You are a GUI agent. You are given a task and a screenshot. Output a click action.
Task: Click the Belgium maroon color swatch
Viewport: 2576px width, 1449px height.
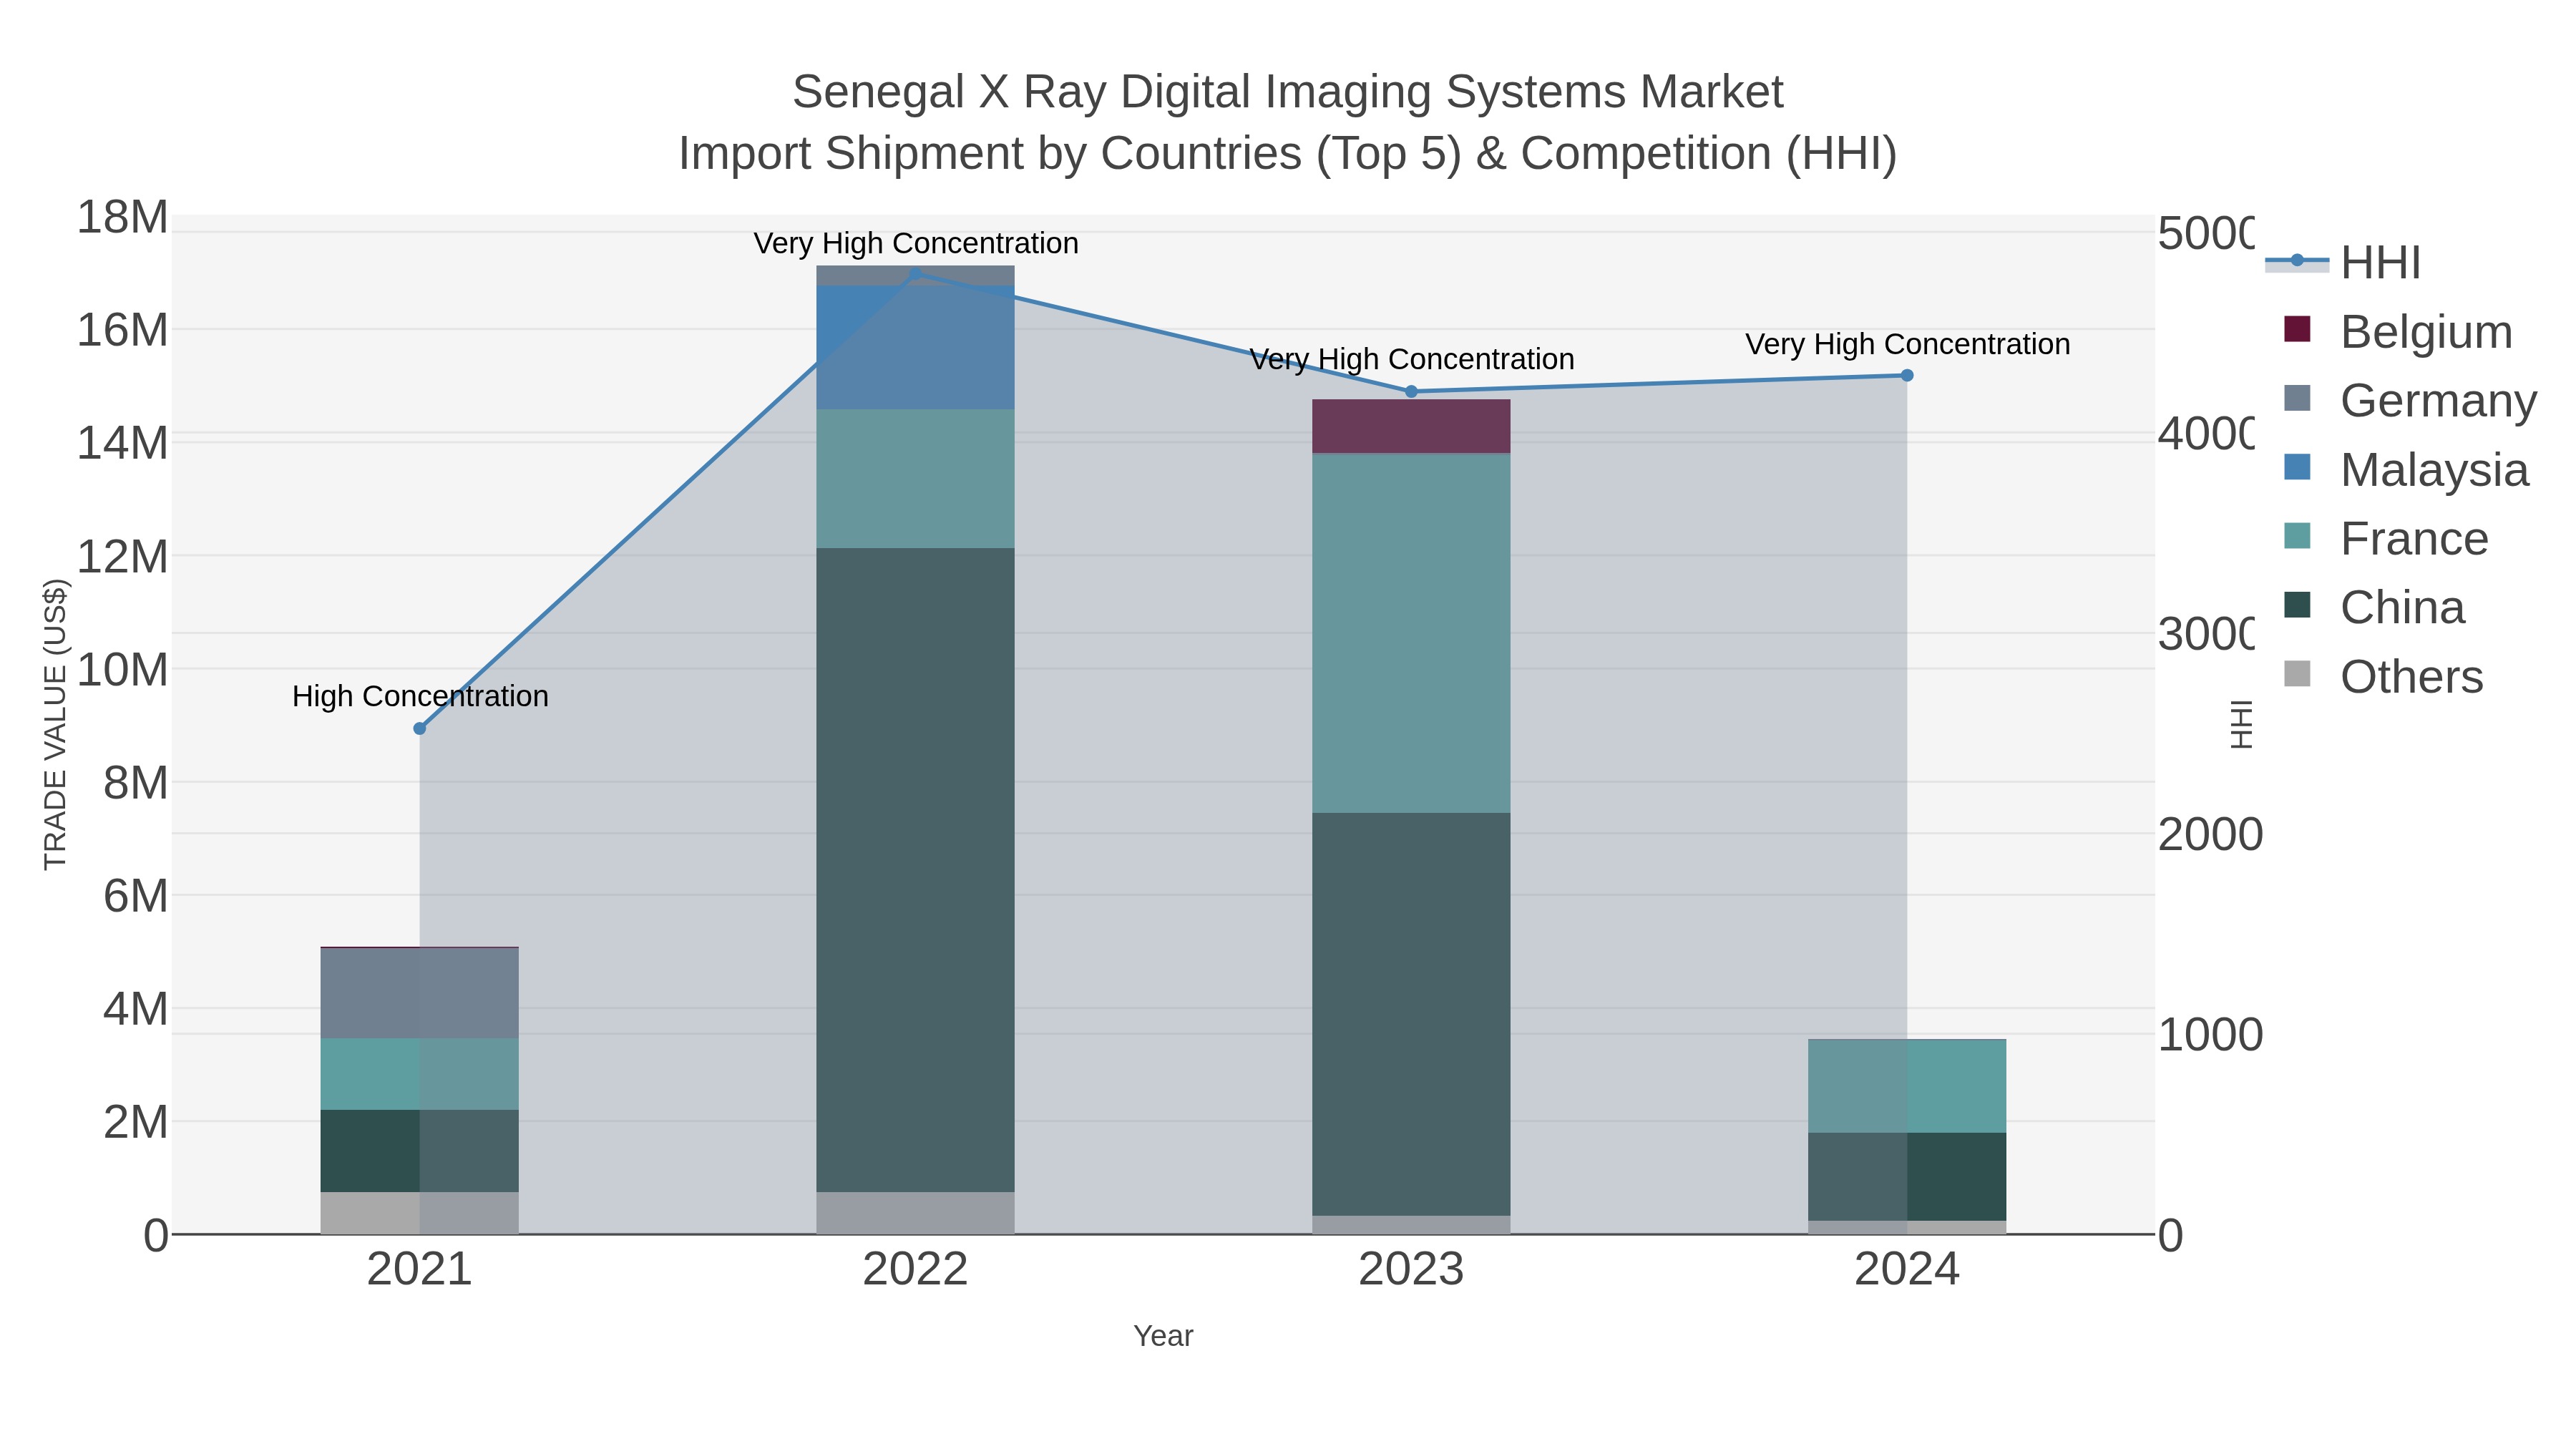[2298, 329]
